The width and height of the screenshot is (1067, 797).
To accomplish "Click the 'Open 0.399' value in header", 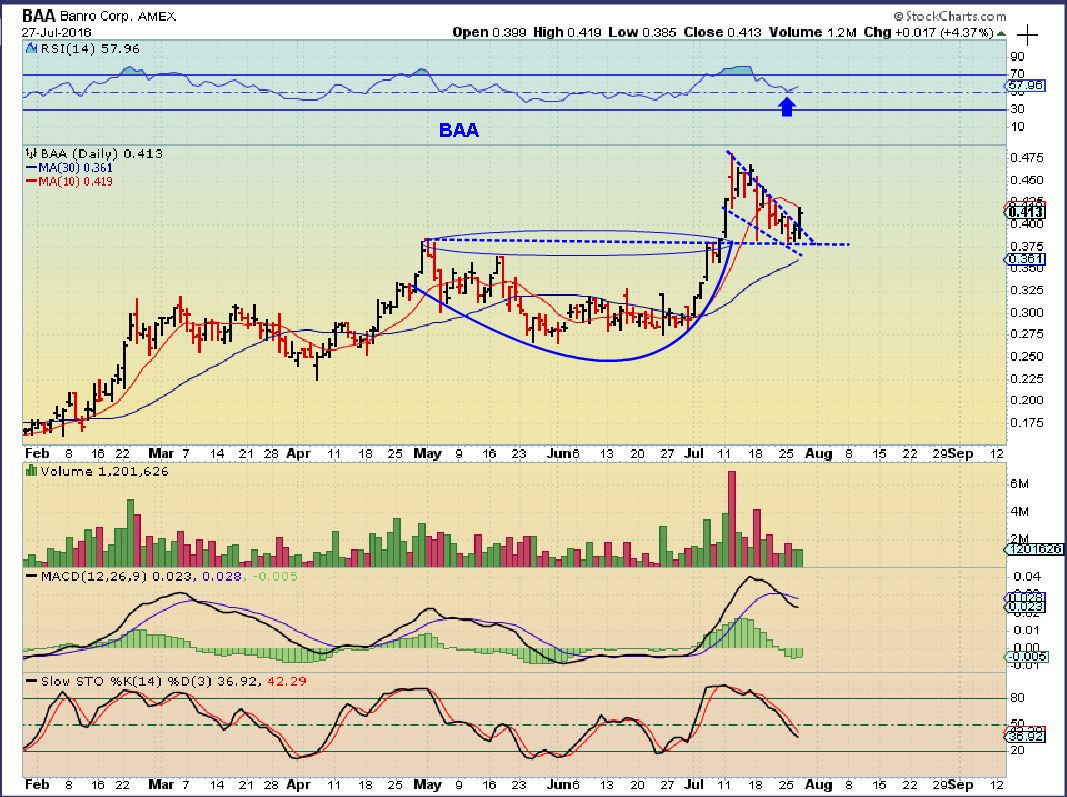I will [489, 32].
